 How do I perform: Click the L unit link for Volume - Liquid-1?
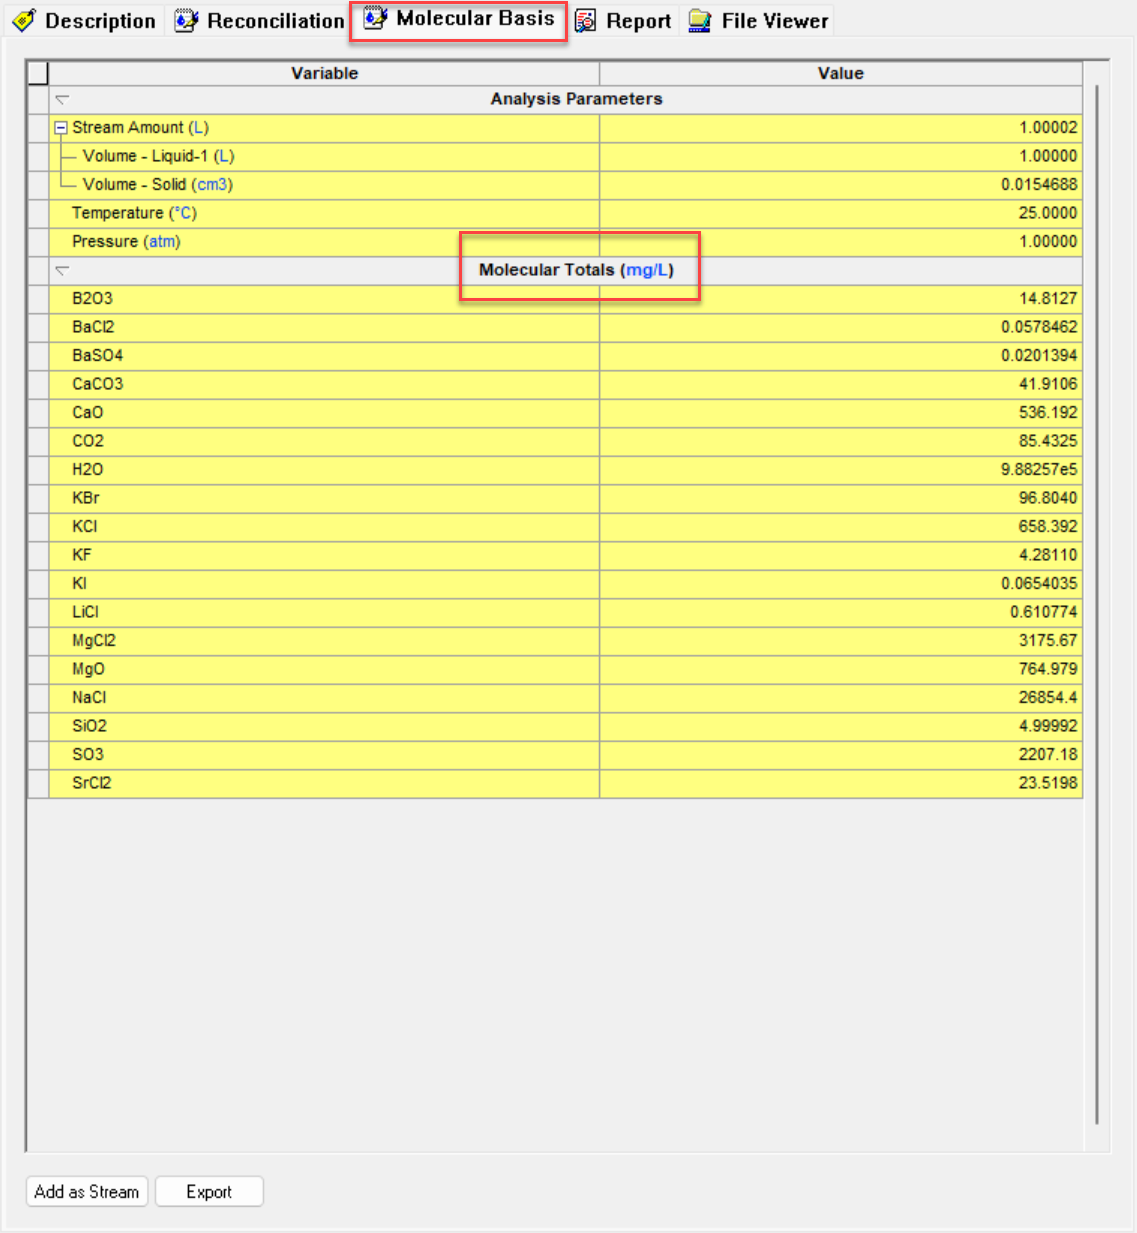pos(224,156)
